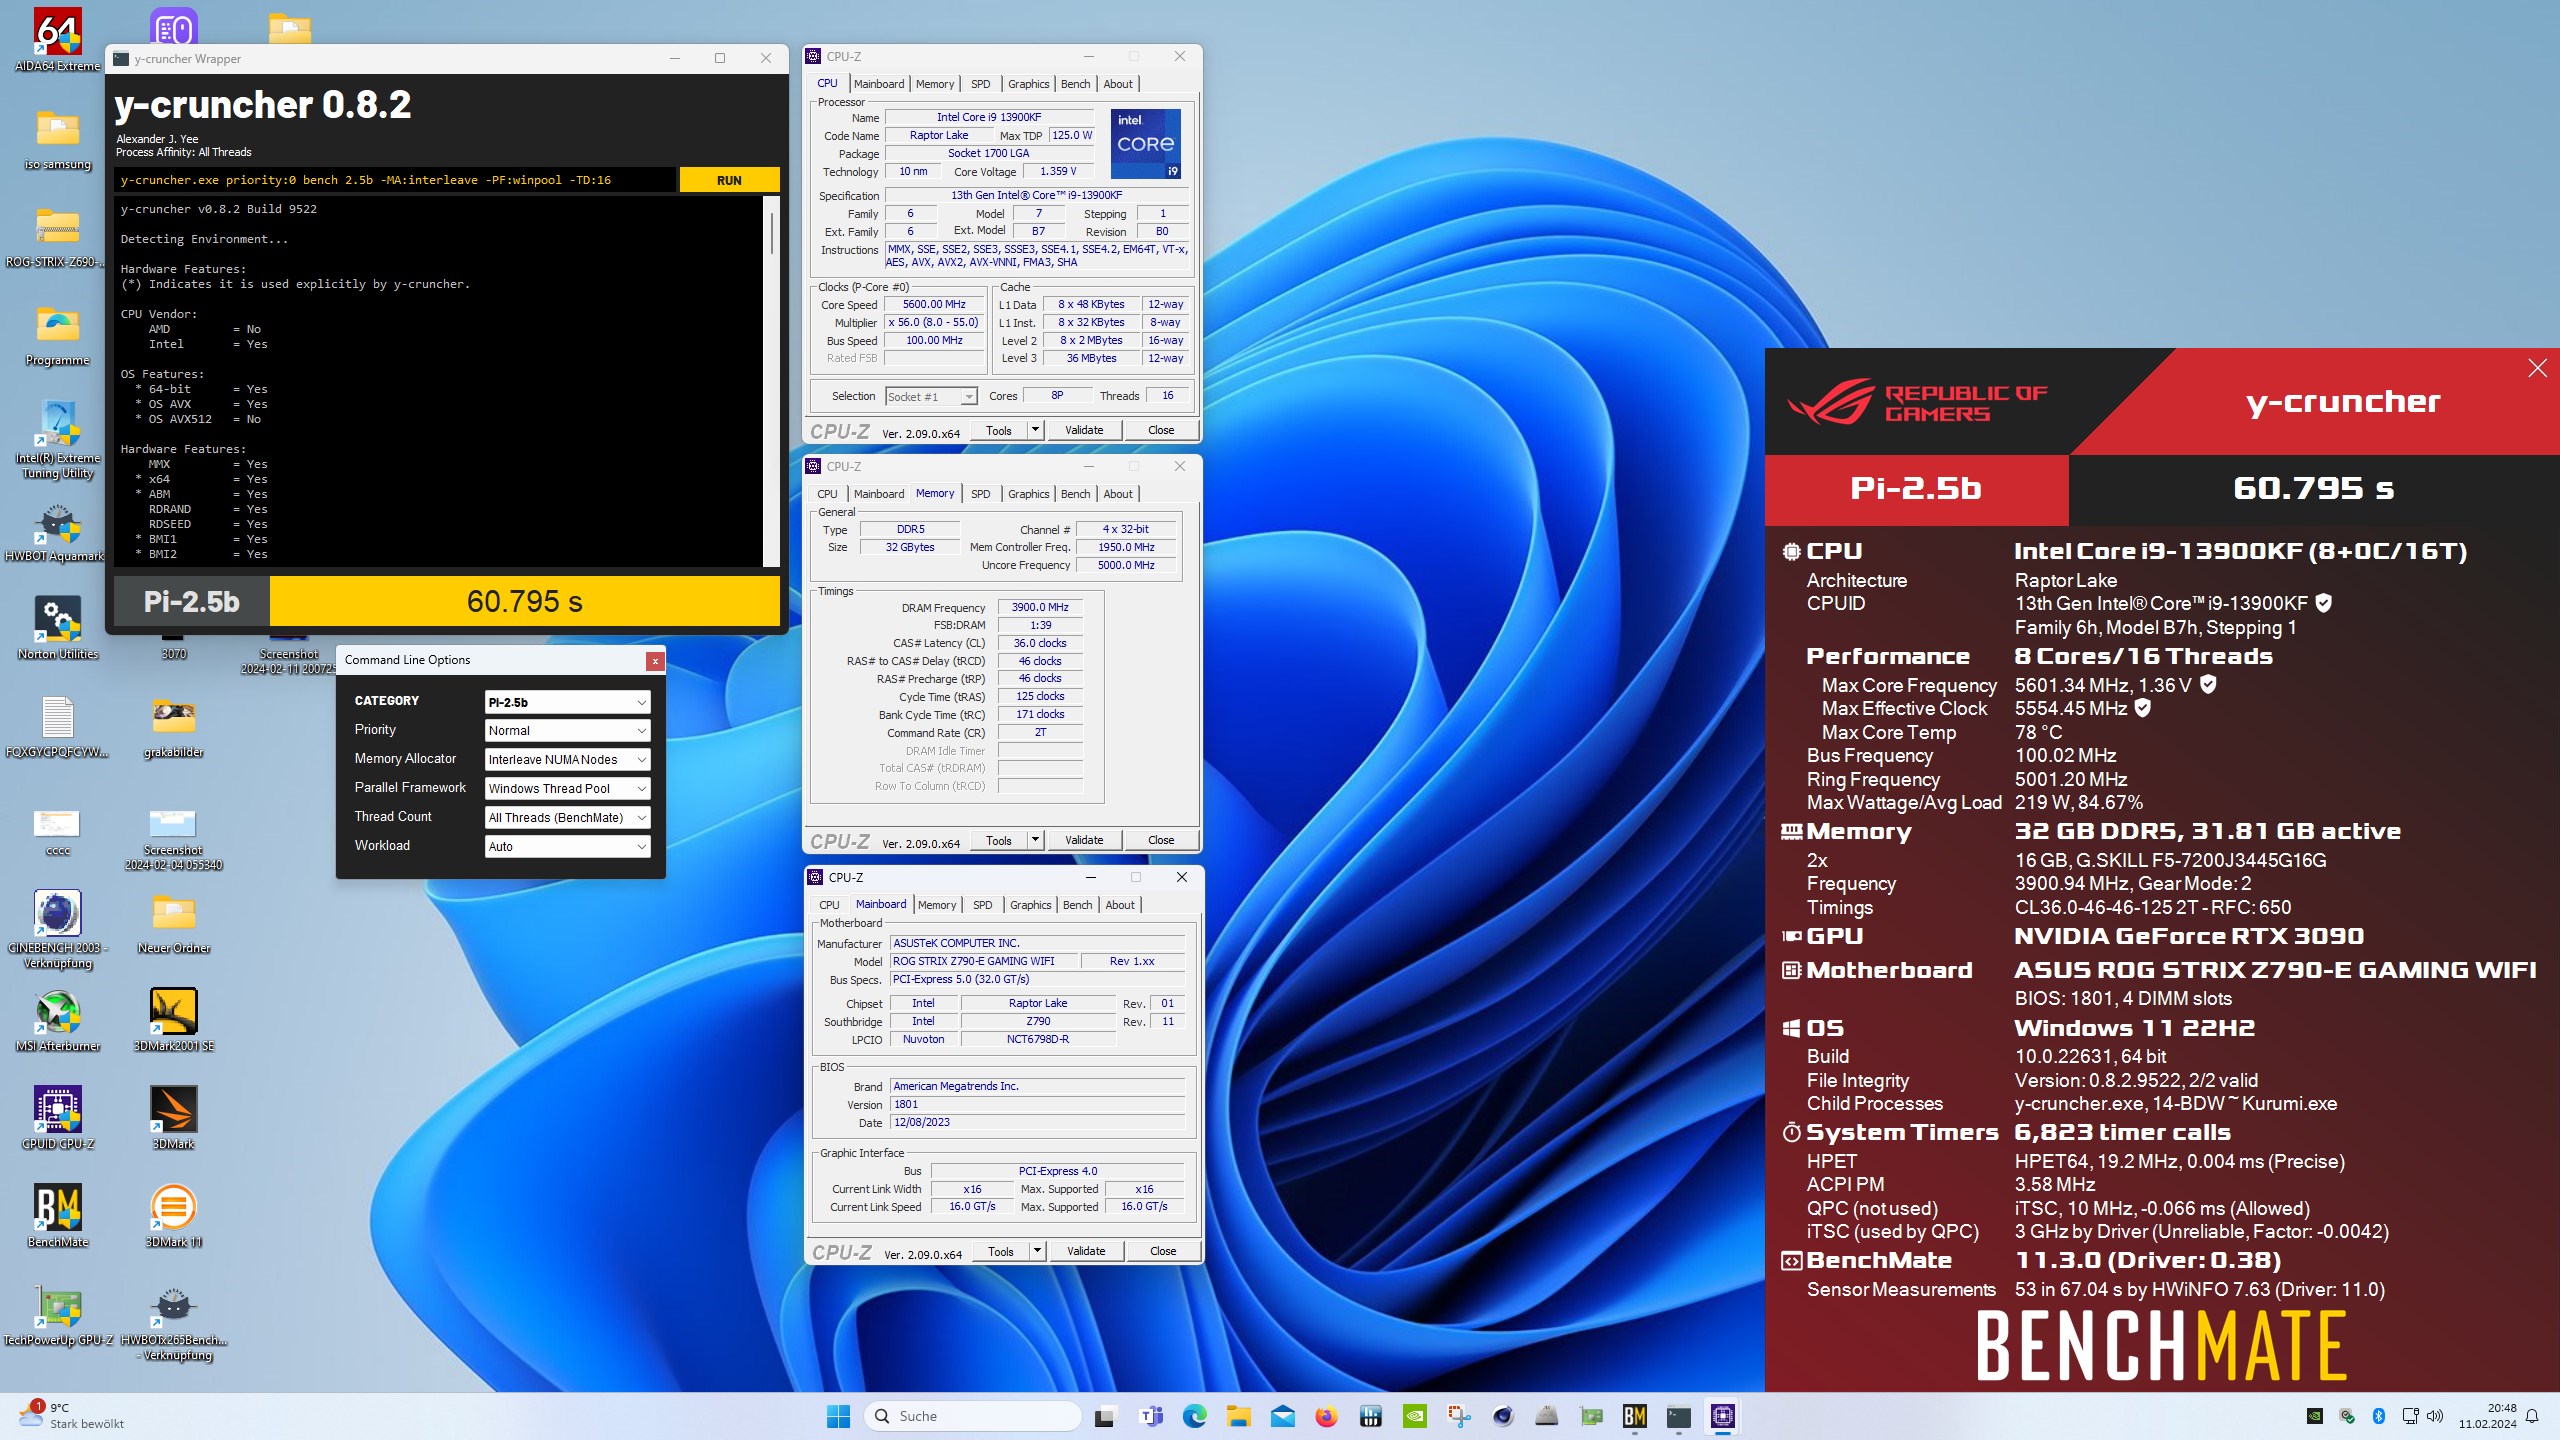Open File Explorer in taskbar
2560x1440 pixels.
[x=1238, y=1416]
